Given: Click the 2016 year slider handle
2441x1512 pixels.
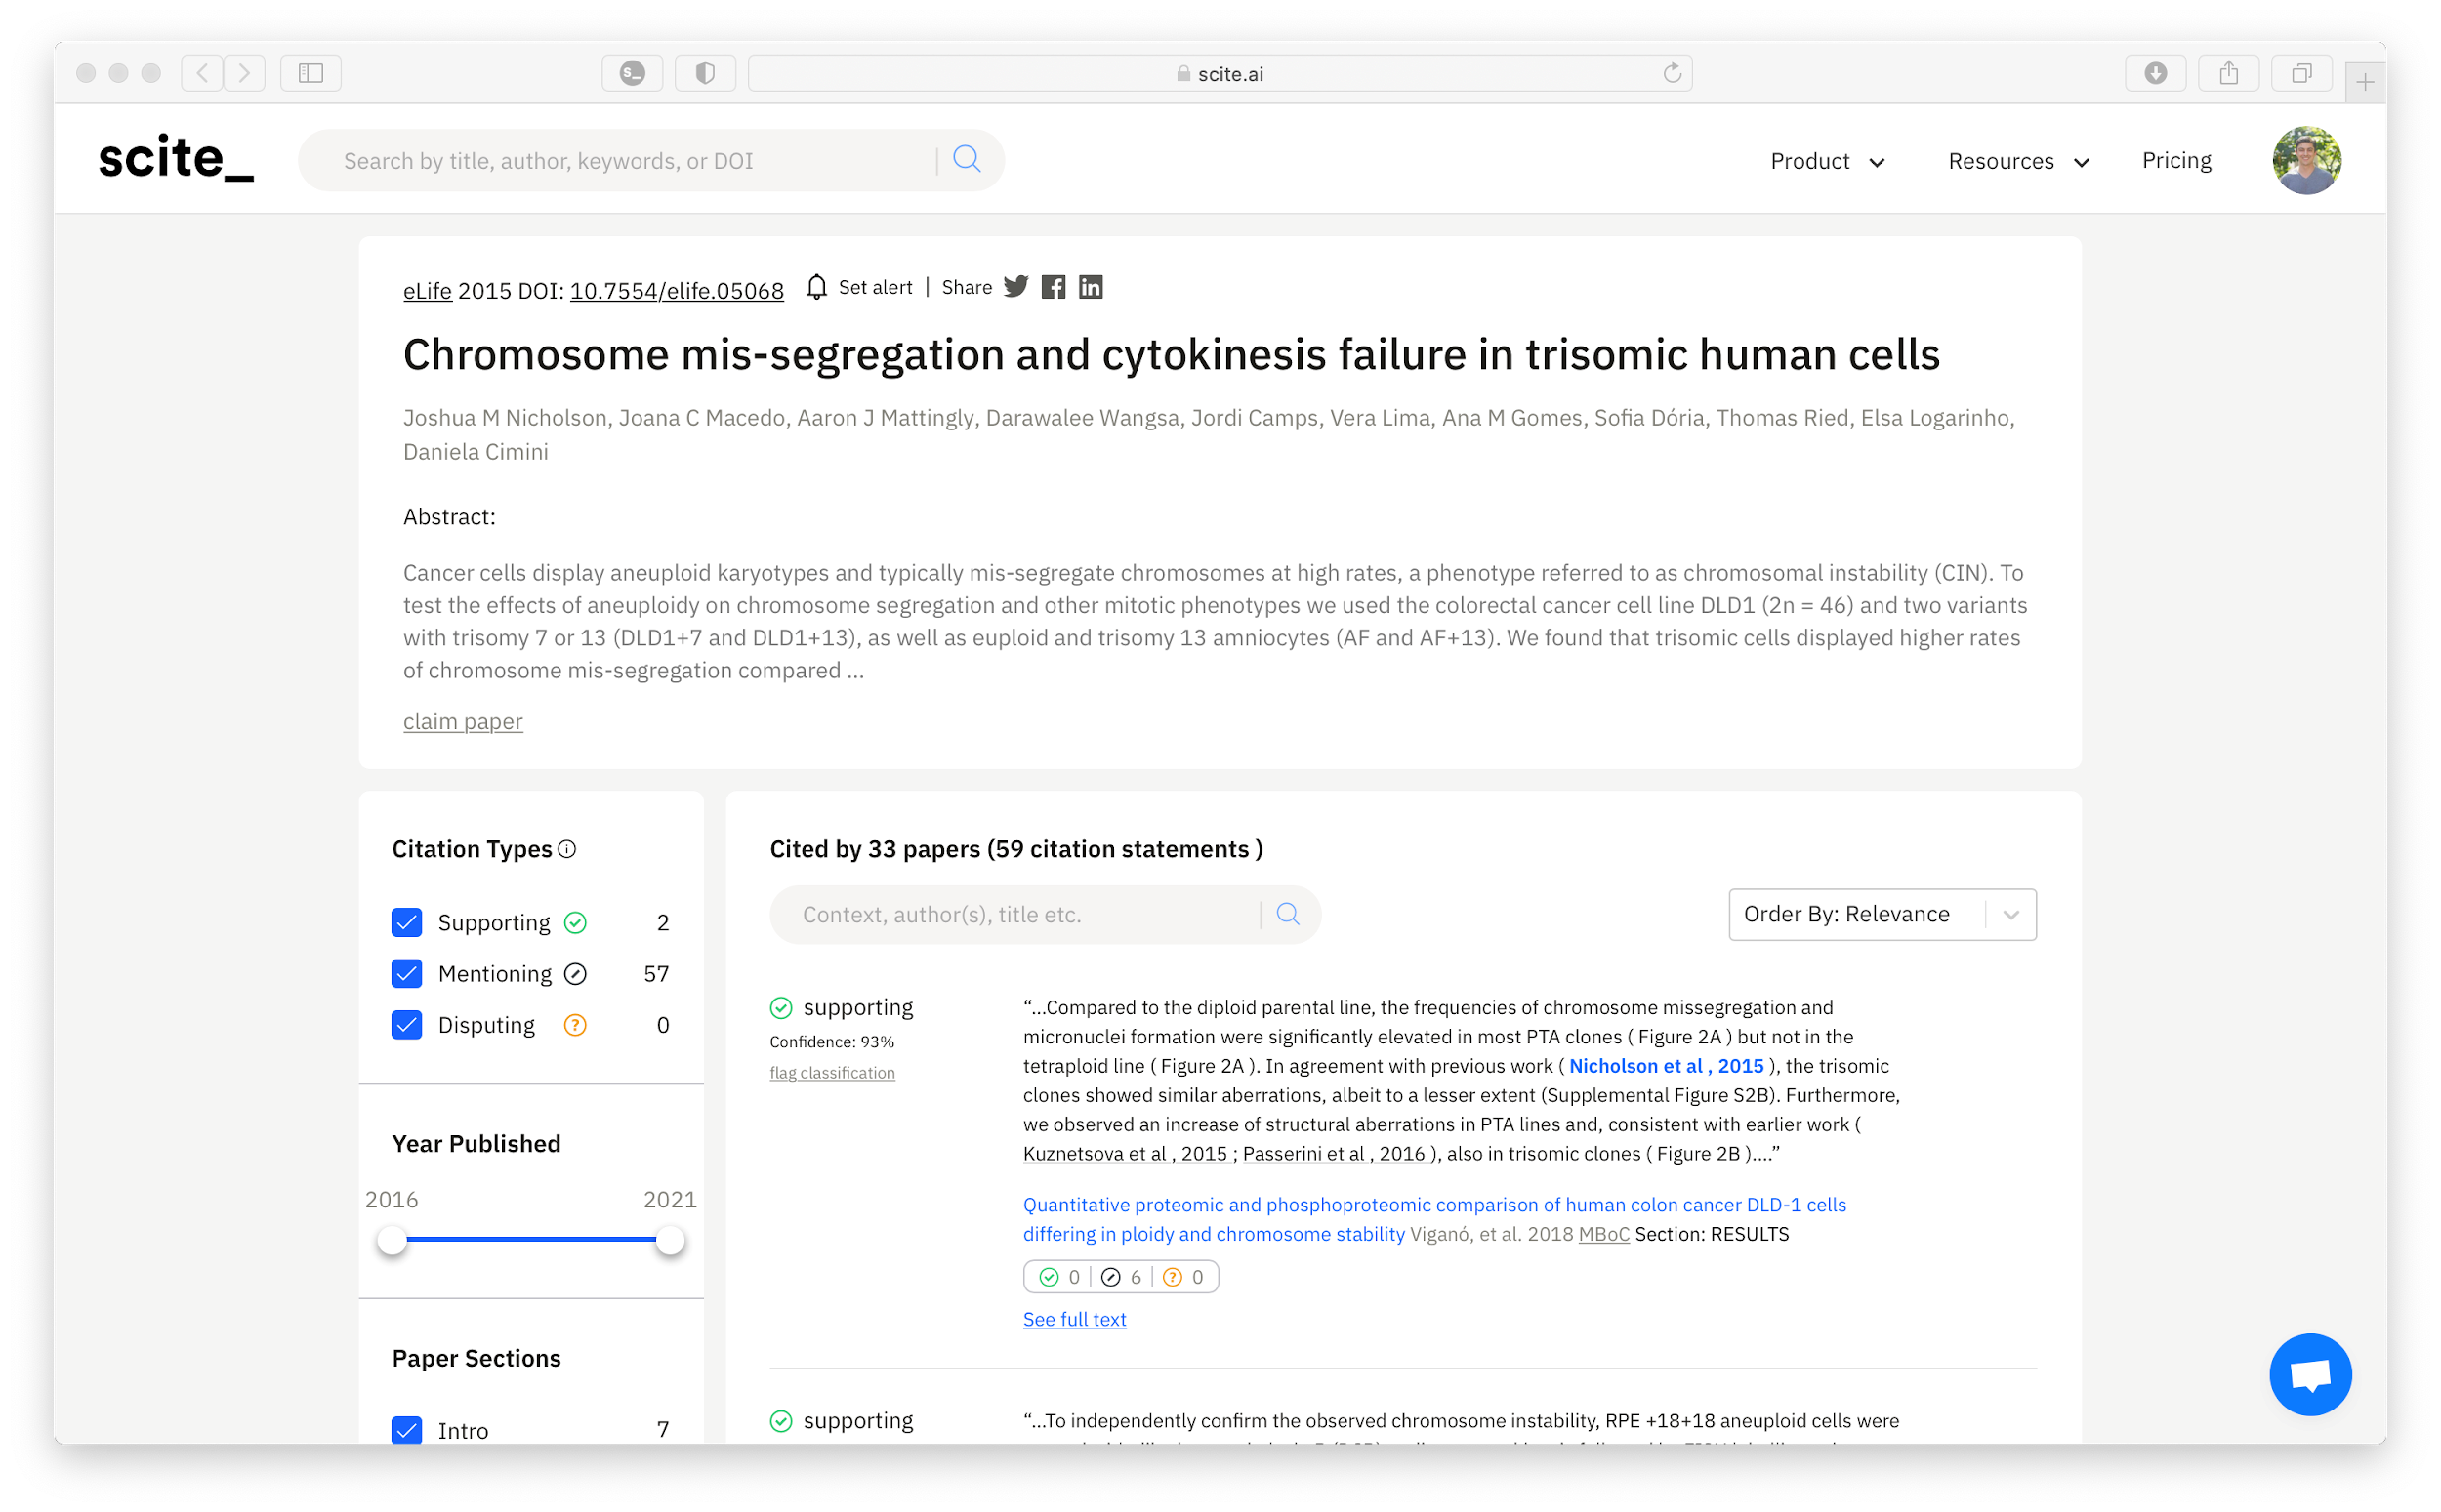Looking at the screenshot, I should point(392,1241).
